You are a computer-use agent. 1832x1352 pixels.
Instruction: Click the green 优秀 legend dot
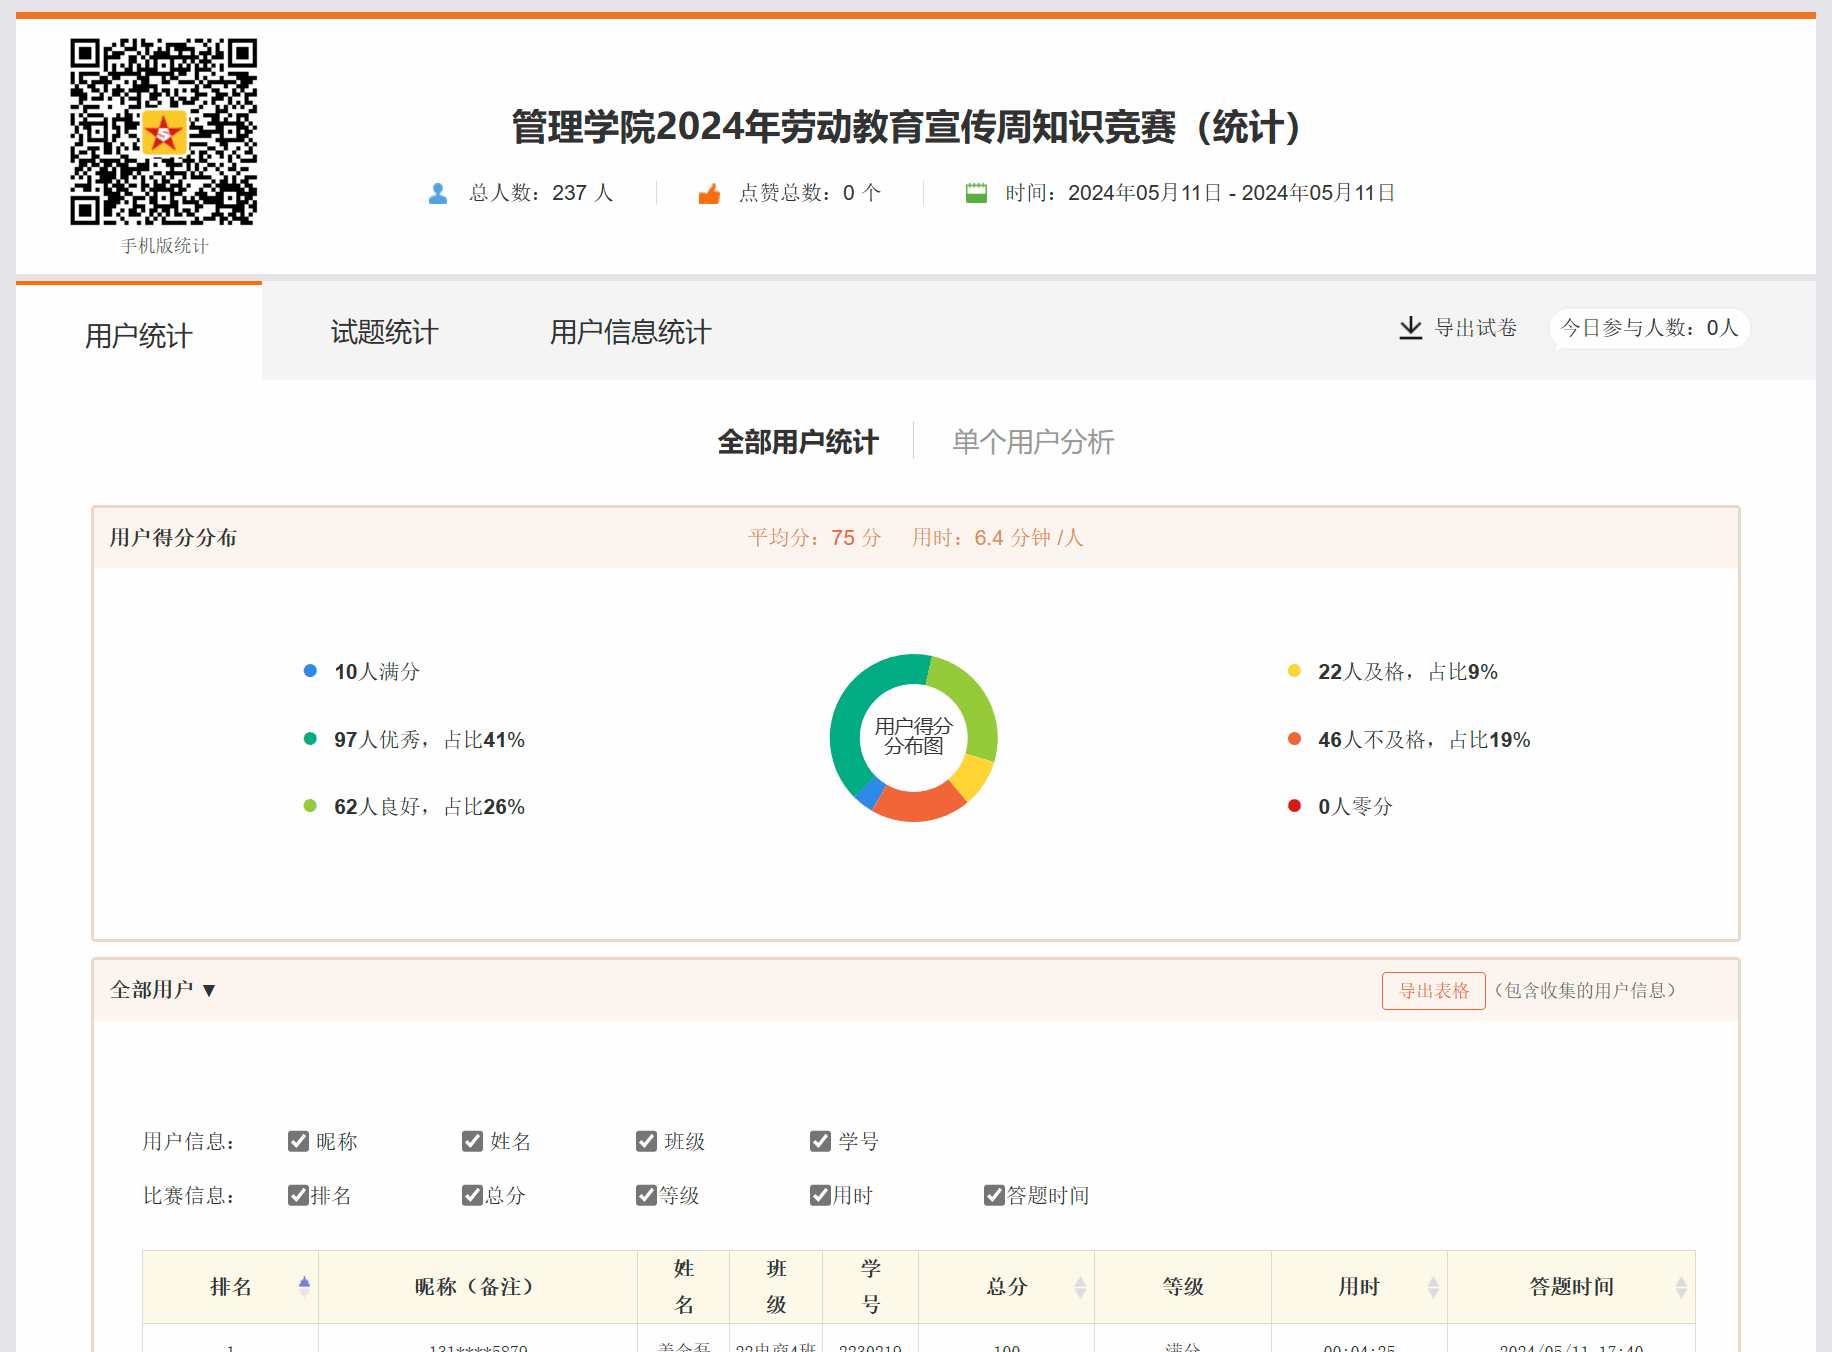(x=310, y=739)
